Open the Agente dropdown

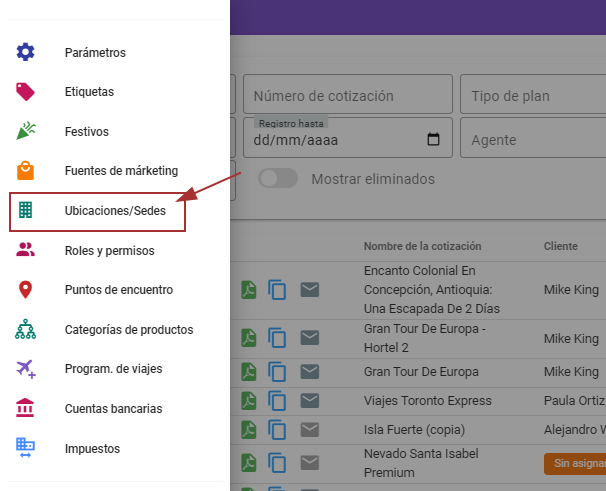532,140
